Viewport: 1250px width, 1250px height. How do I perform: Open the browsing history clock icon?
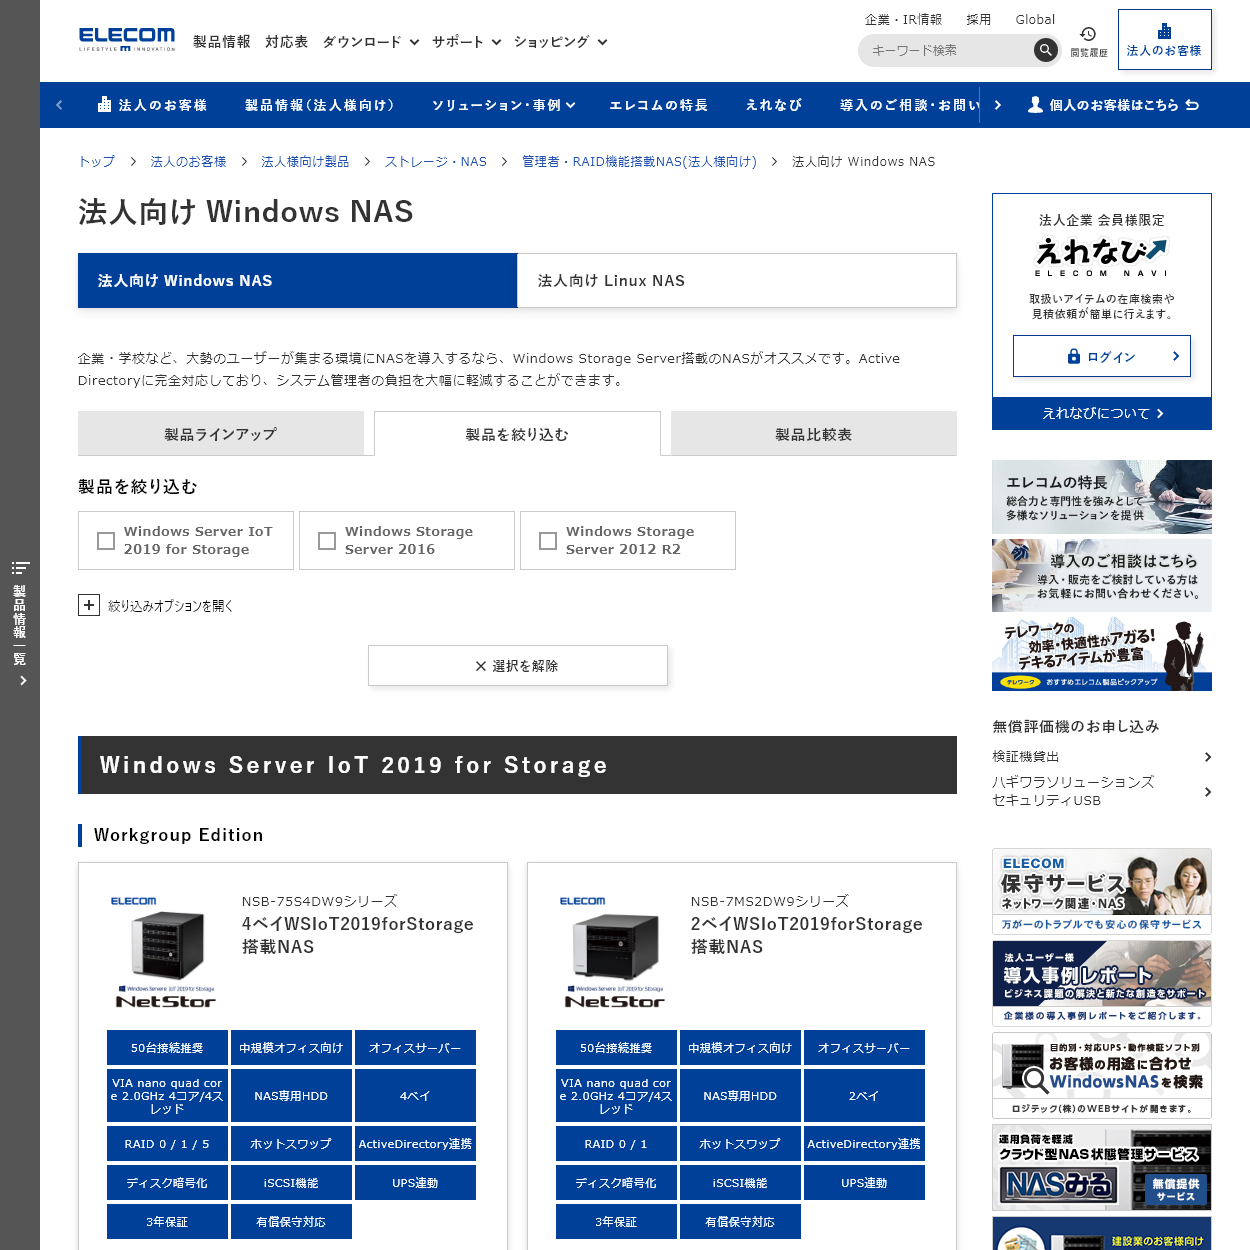tap(1088, 34)
